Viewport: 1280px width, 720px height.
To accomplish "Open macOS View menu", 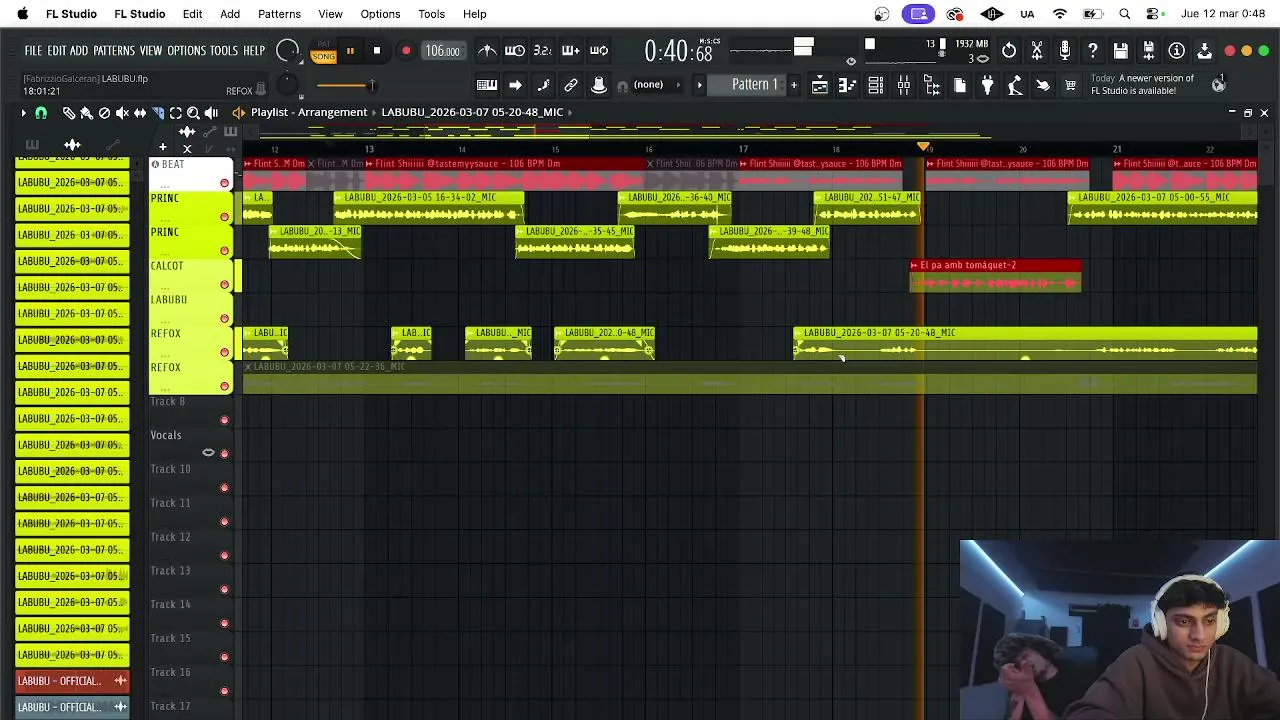I will (330, 14).
